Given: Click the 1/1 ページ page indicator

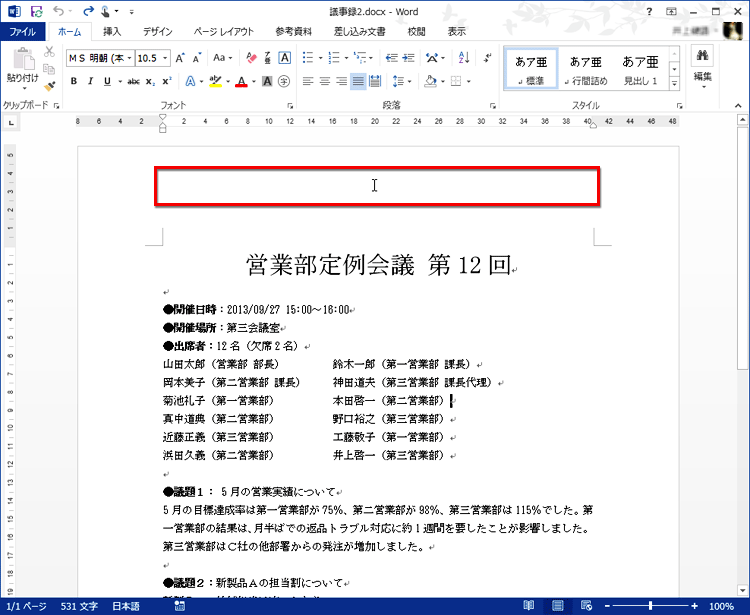Looking at the screenshot, I should pos(26,606).
